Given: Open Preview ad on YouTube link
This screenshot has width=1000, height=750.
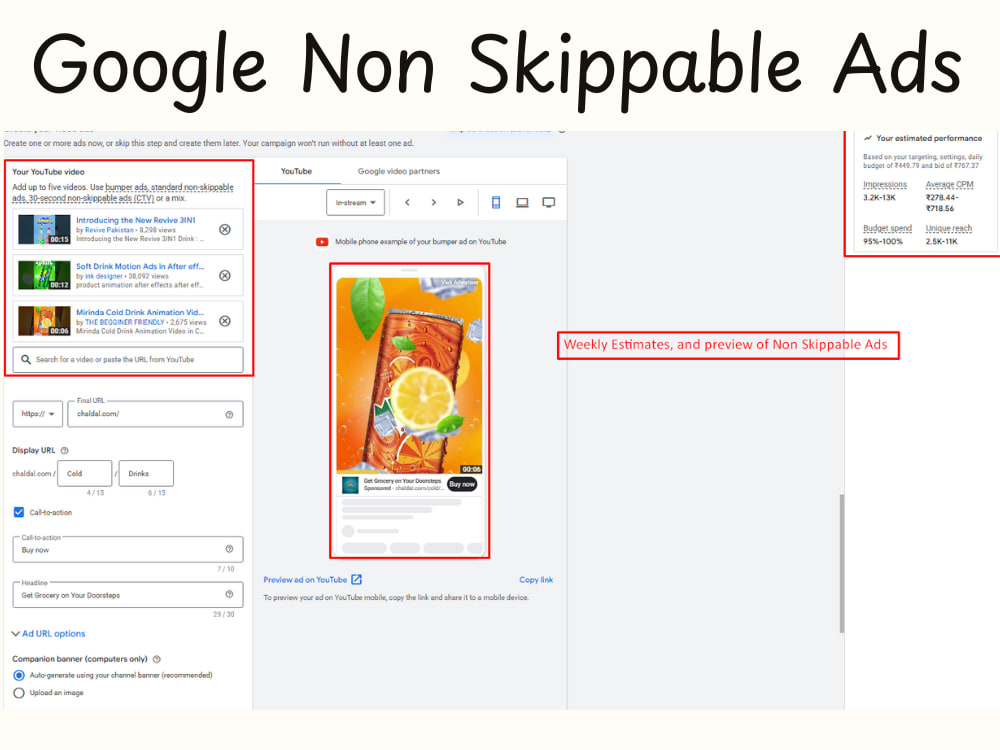Looking at the screenshot, I should coord(305,580).
